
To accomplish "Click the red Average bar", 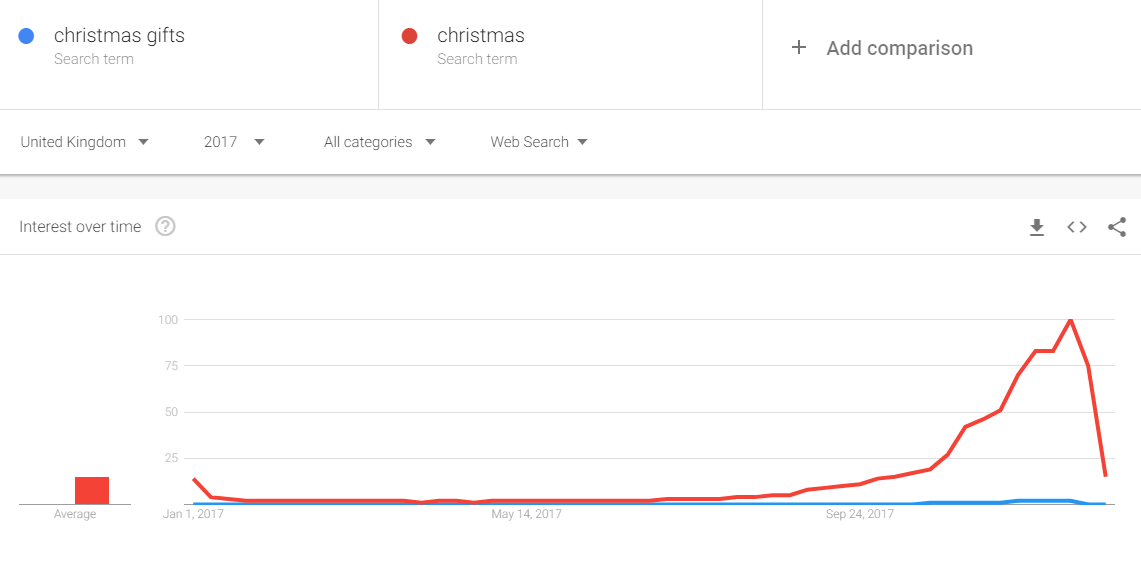I will click(x=92, y=490).
